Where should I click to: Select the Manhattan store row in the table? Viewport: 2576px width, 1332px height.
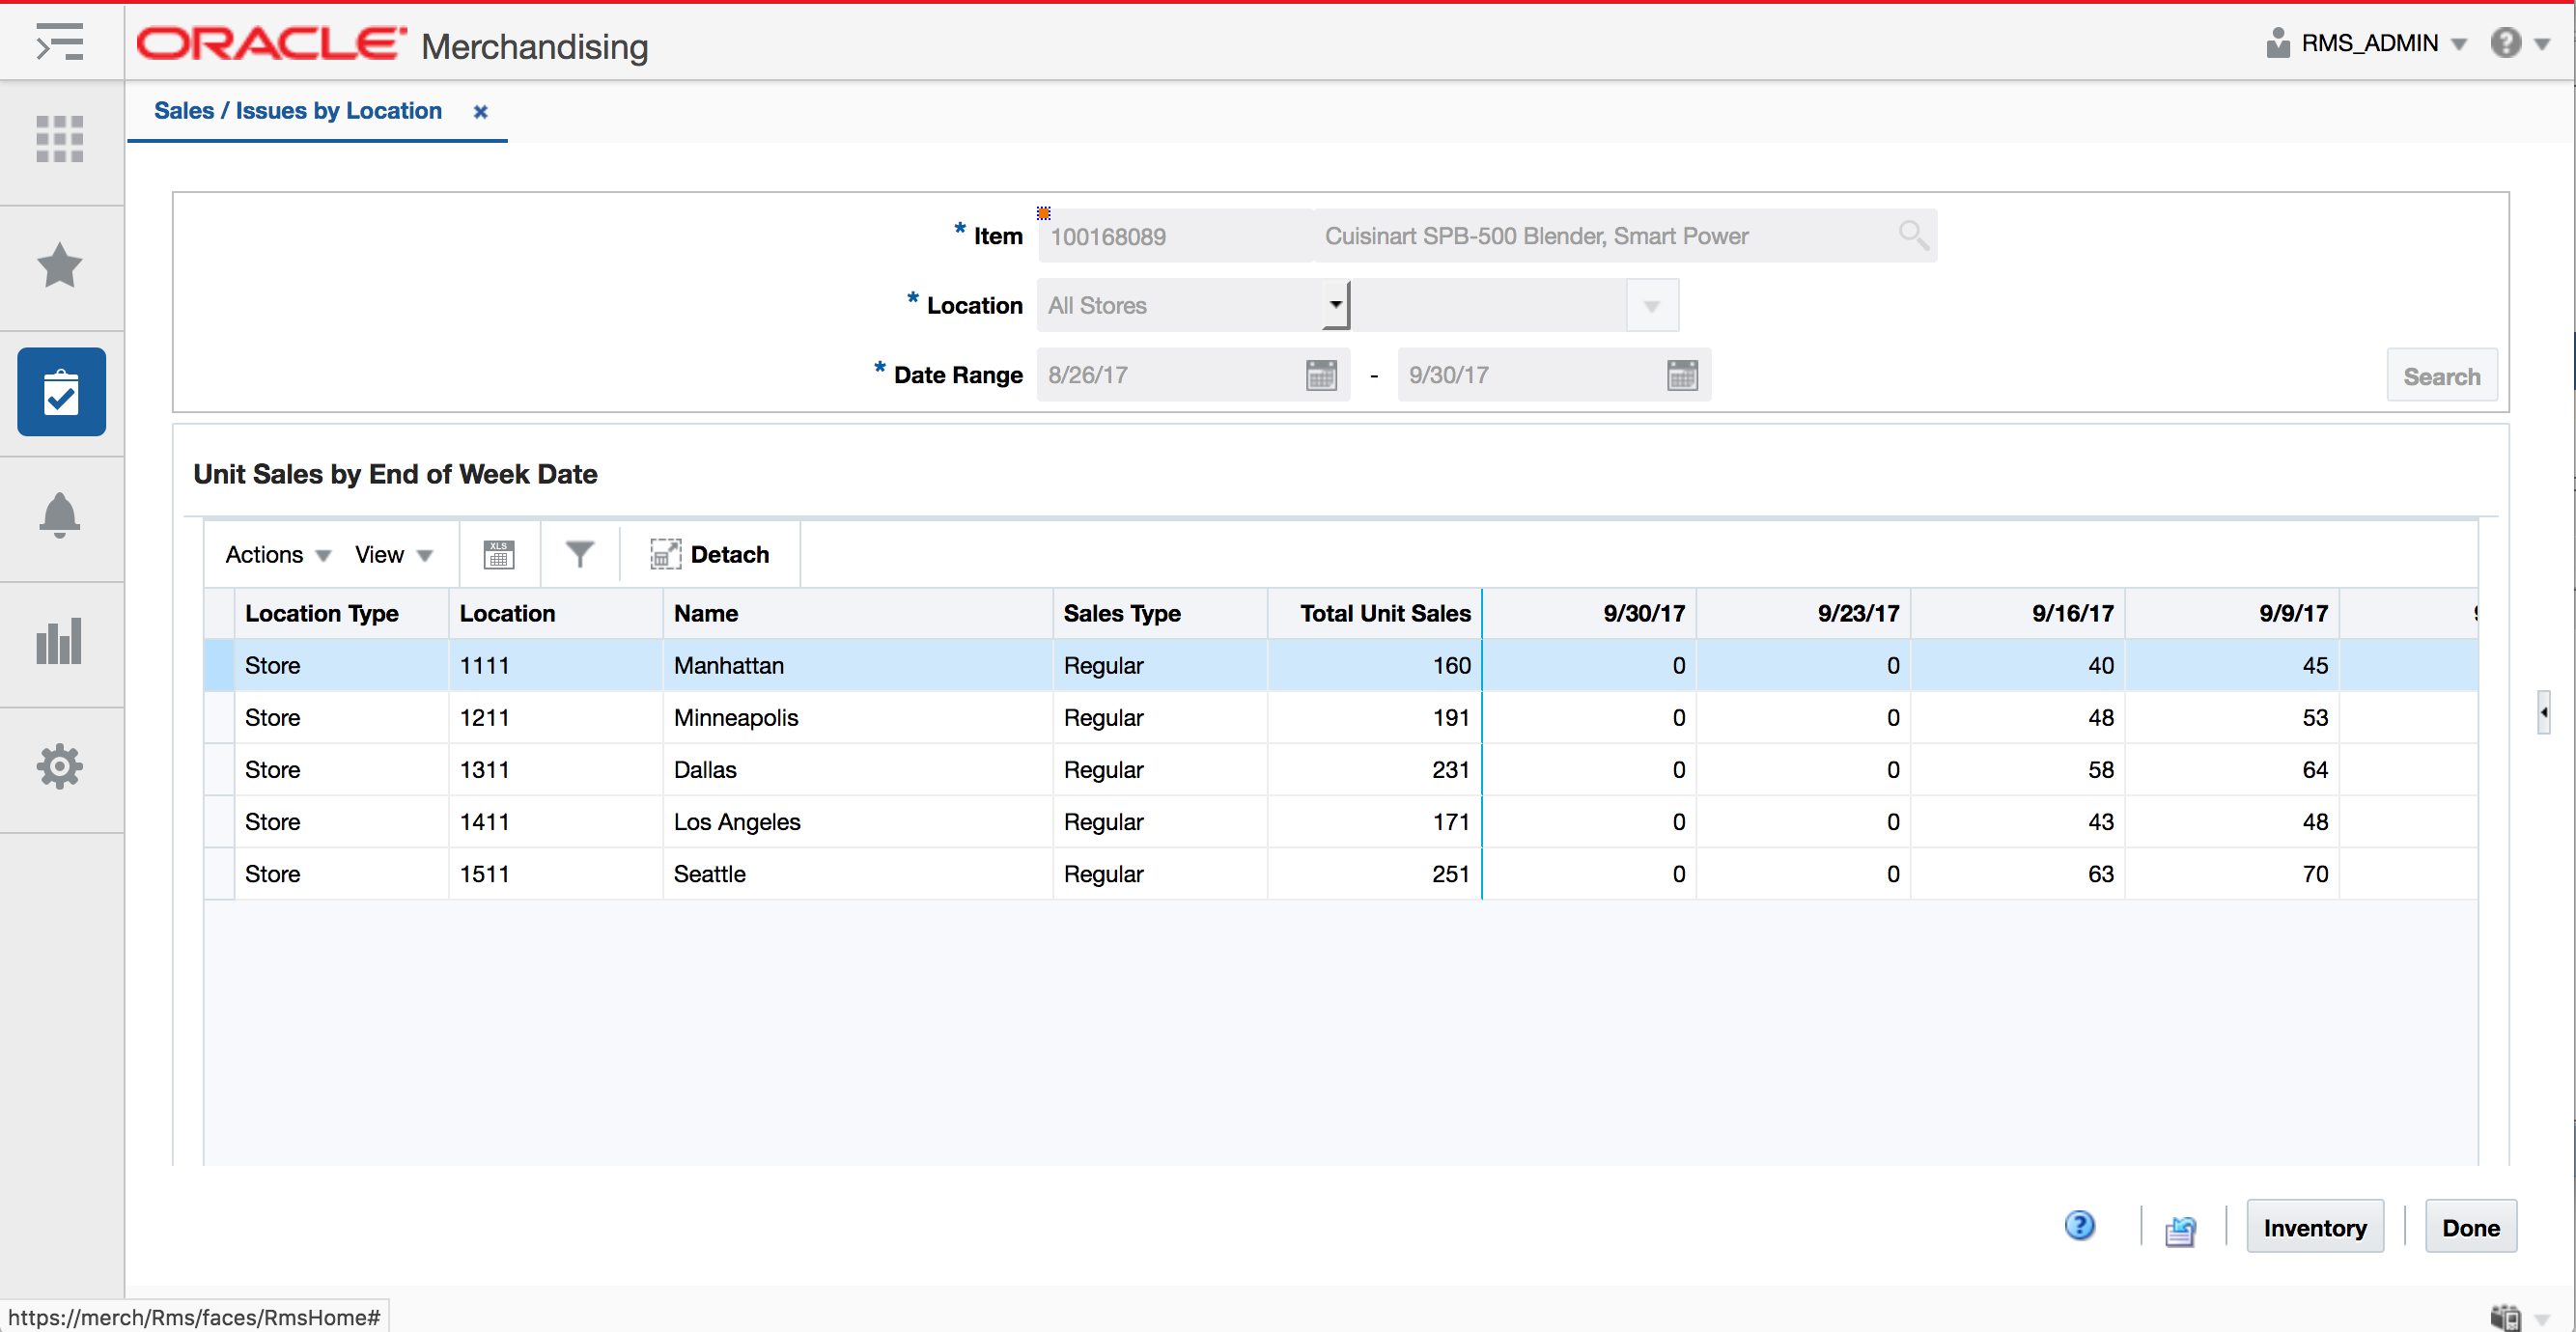[x=729, y=665]
